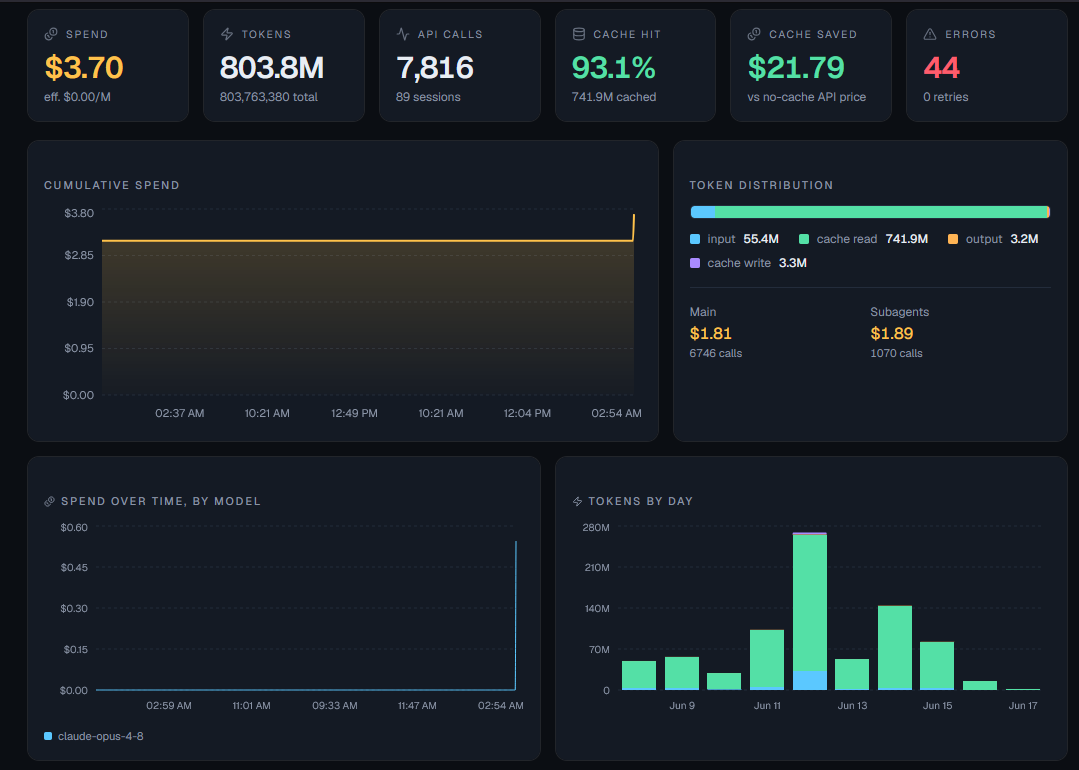The image size is (1079, 770).
Task: Click the TOKEN DISTRIBUTION heading
Action: (x=761, y=185)
